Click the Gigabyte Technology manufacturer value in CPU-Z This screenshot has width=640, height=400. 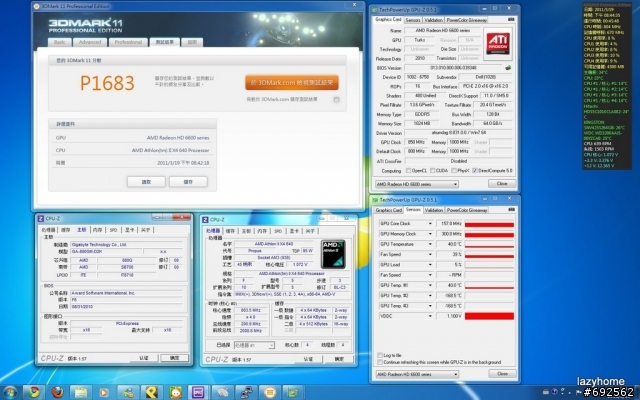[x=127, y=244]
